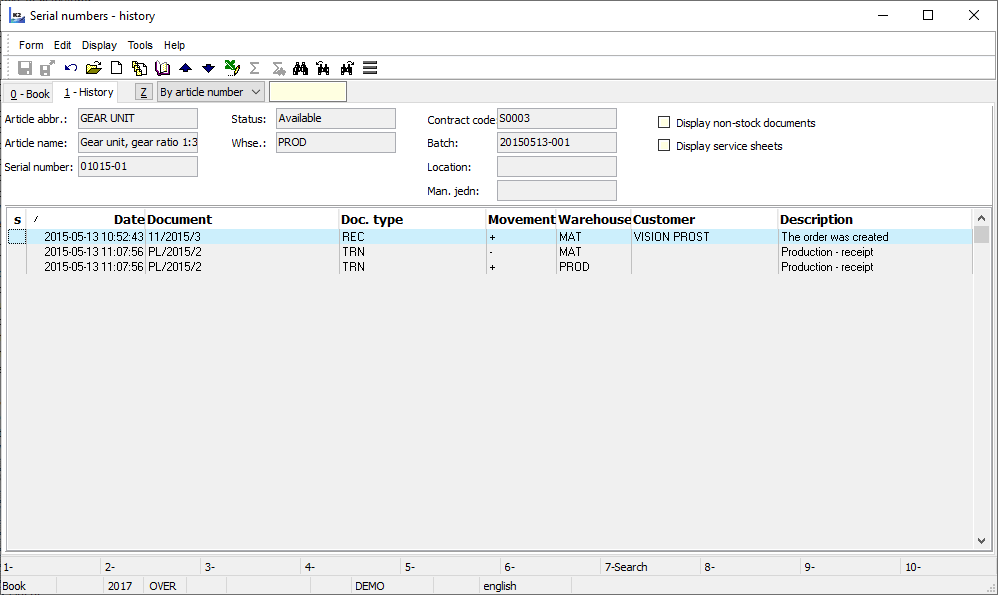Screen dimensions: 998x595
Task: Open the Form menu
Action: tap(31, 45)
